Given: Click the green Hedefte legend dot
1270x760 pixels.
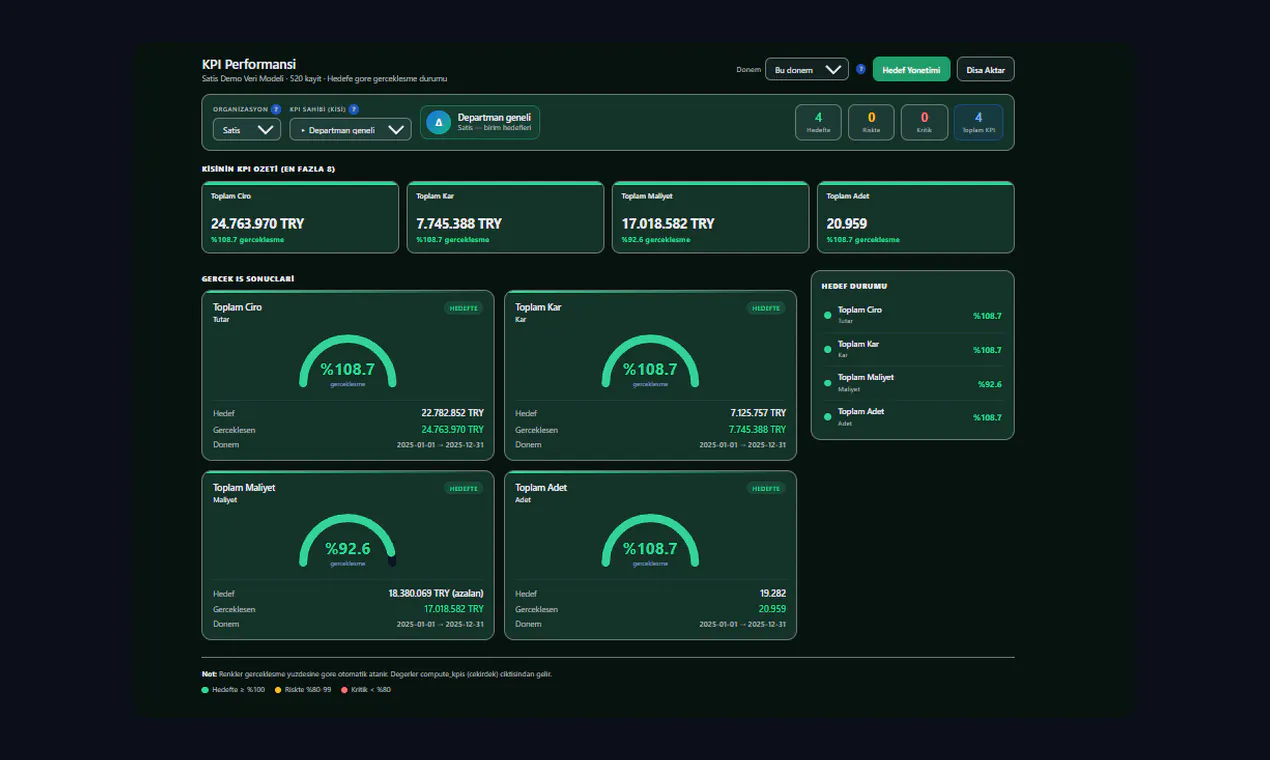Looking at the screenshot, I should [x=205, y=690].
